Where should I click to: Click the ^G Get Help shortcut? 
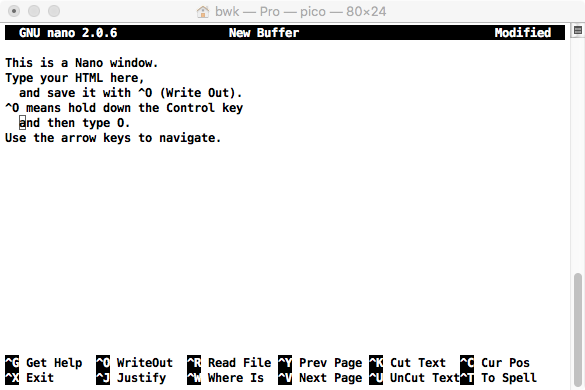coord(44,362)
